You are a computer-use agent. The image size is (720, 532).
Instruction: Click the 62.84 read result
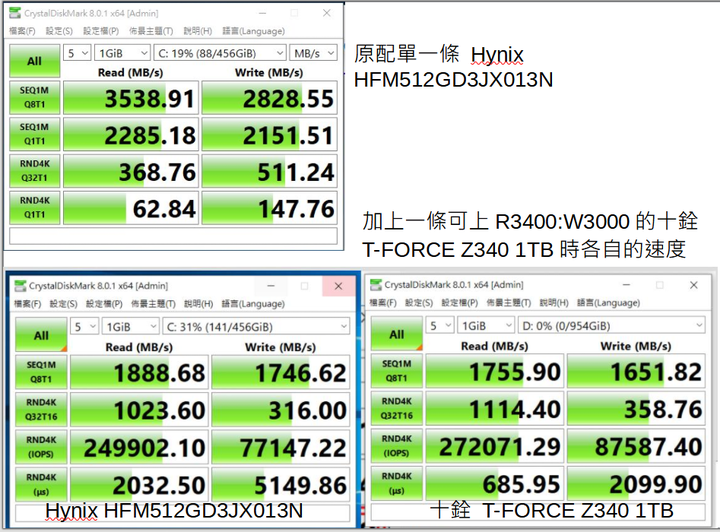(x=131, y=208)
